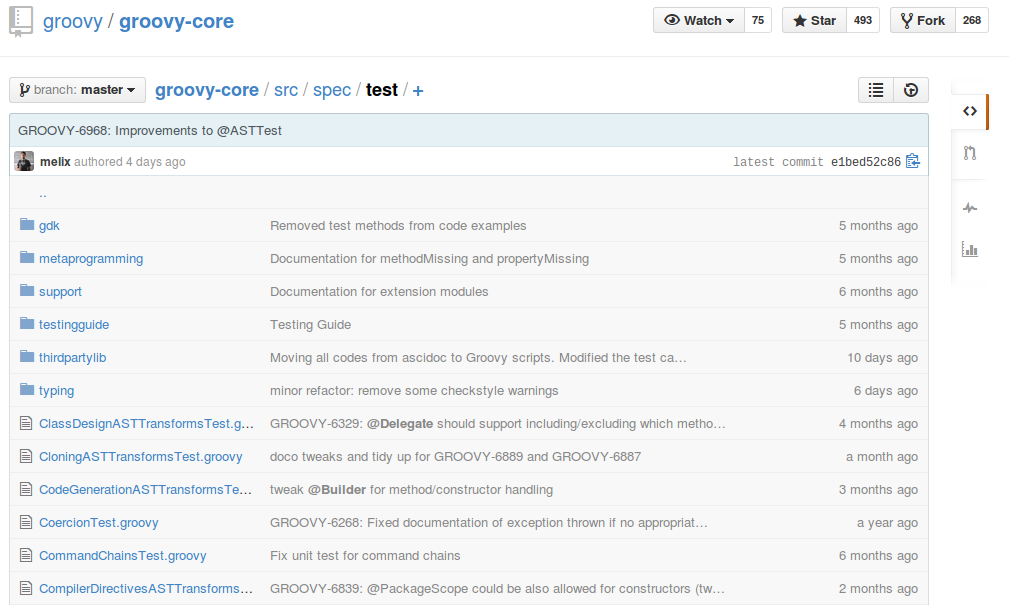Copy the full commit SHA via clipboard icon

tap(912, 161)
